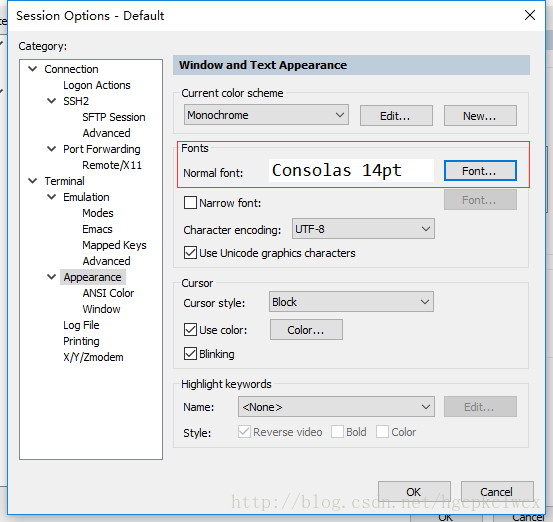This screenshot has width=553, height=522.
Task: Open Highlight keywords Name dropdown
Action: pos(336,407)
